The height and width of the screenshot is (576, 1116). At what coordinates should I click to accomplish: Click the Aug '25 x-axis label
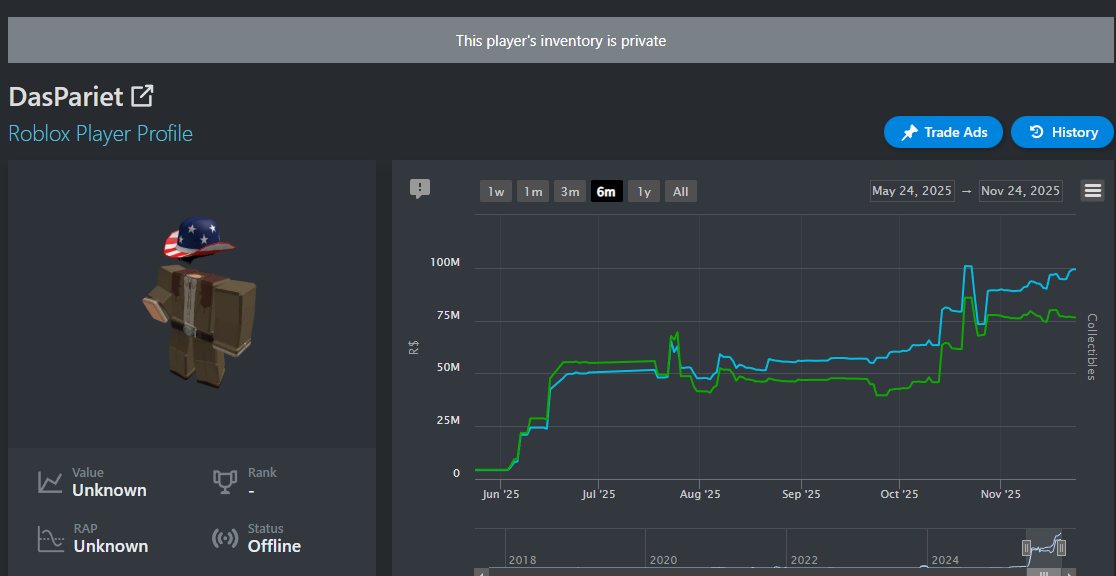point(700,494)
